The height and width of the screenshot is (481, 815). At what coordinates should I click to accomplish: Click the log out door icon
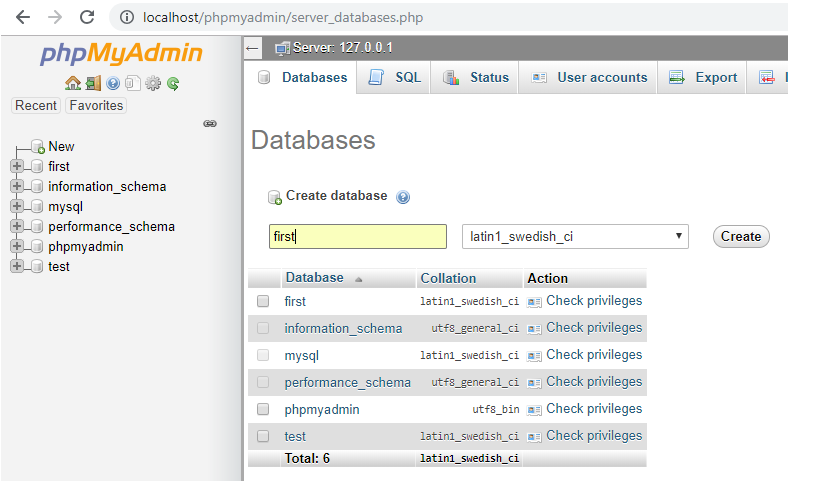[x=92, y=84]
